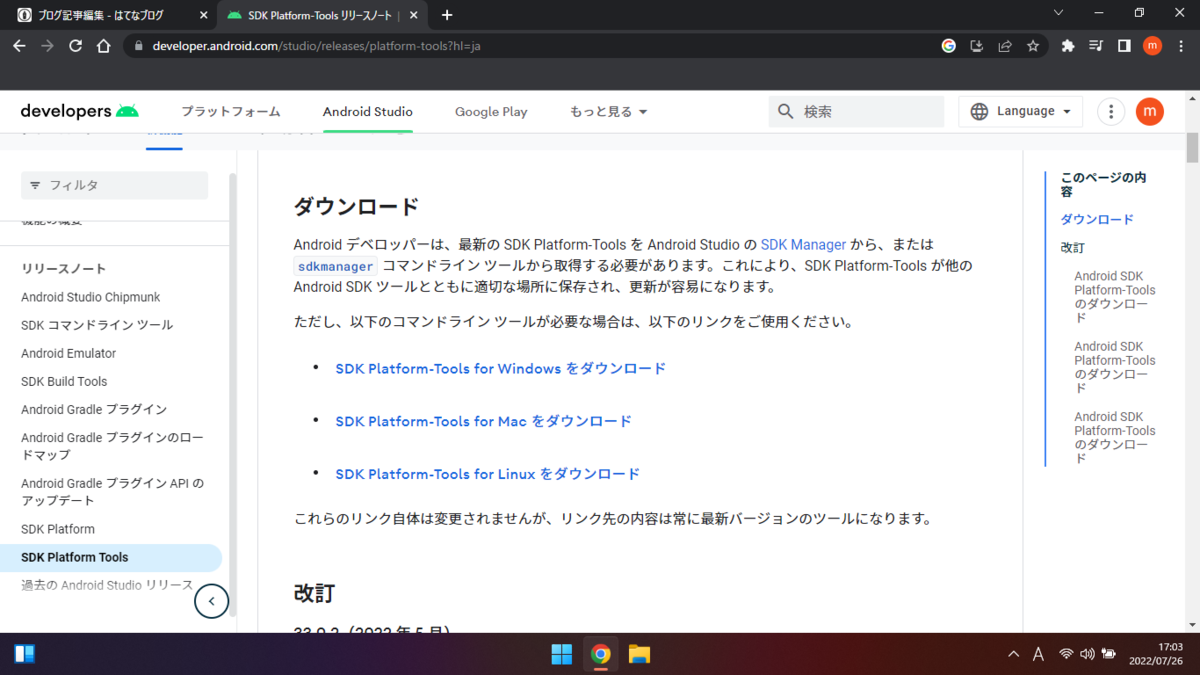Click the page vertical scrollbar thumb
The image size is (1200, 675).
[1192, 146]
